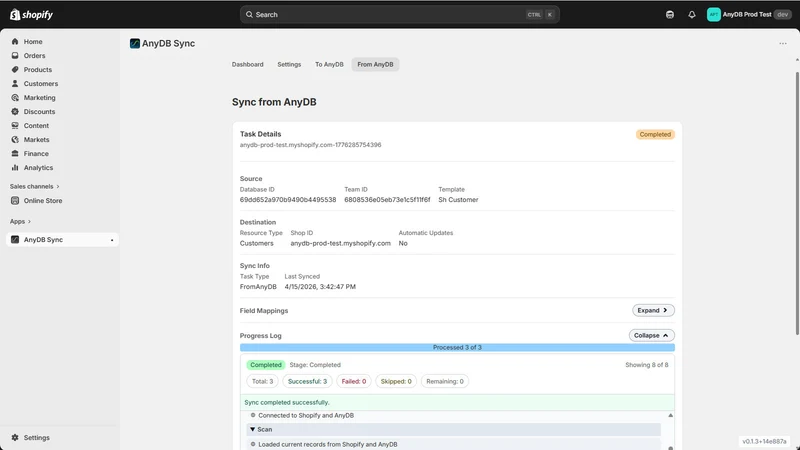800x450 pixels.
Task: Open Online Store icon in sidebar
Action: tap(15, 201)
